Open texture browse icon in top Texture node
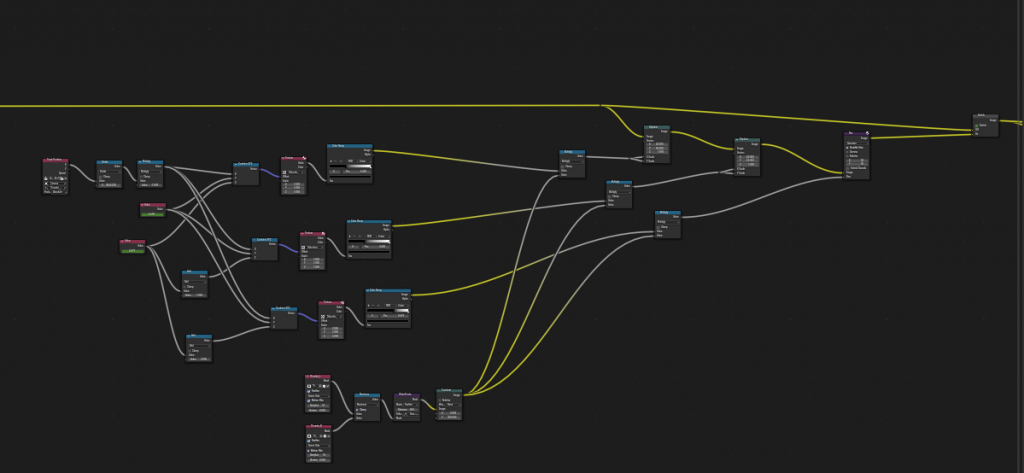The width and height of the screenshot is (1024, 473). 285,172
